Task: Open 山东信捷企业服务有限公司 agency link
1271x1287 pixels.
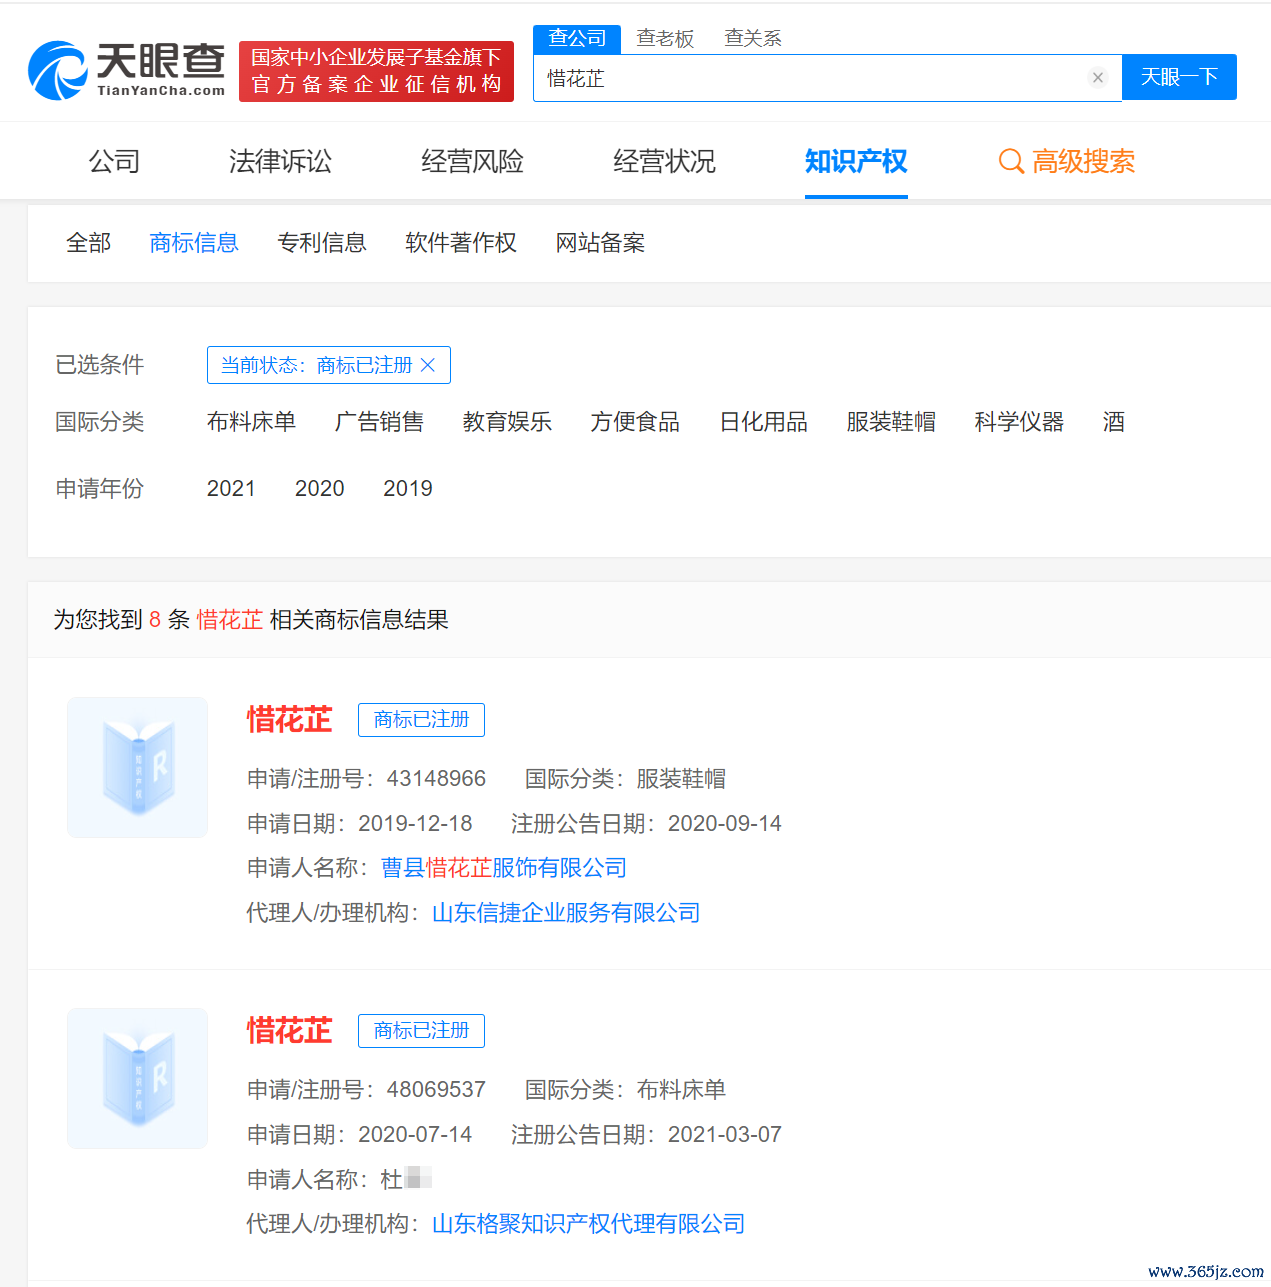Action: 566,913
